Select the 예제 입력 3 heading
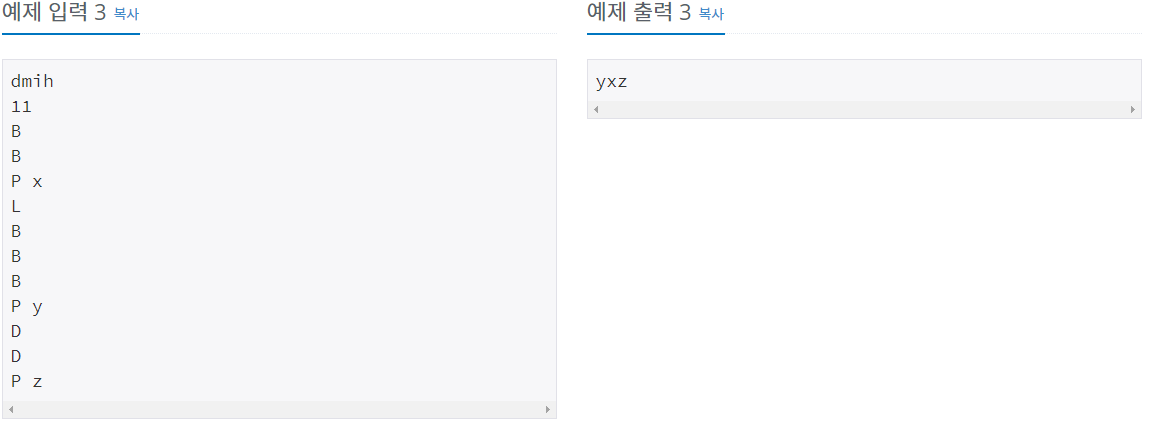This screenshot has height=423, width=1149. (56, 12)
